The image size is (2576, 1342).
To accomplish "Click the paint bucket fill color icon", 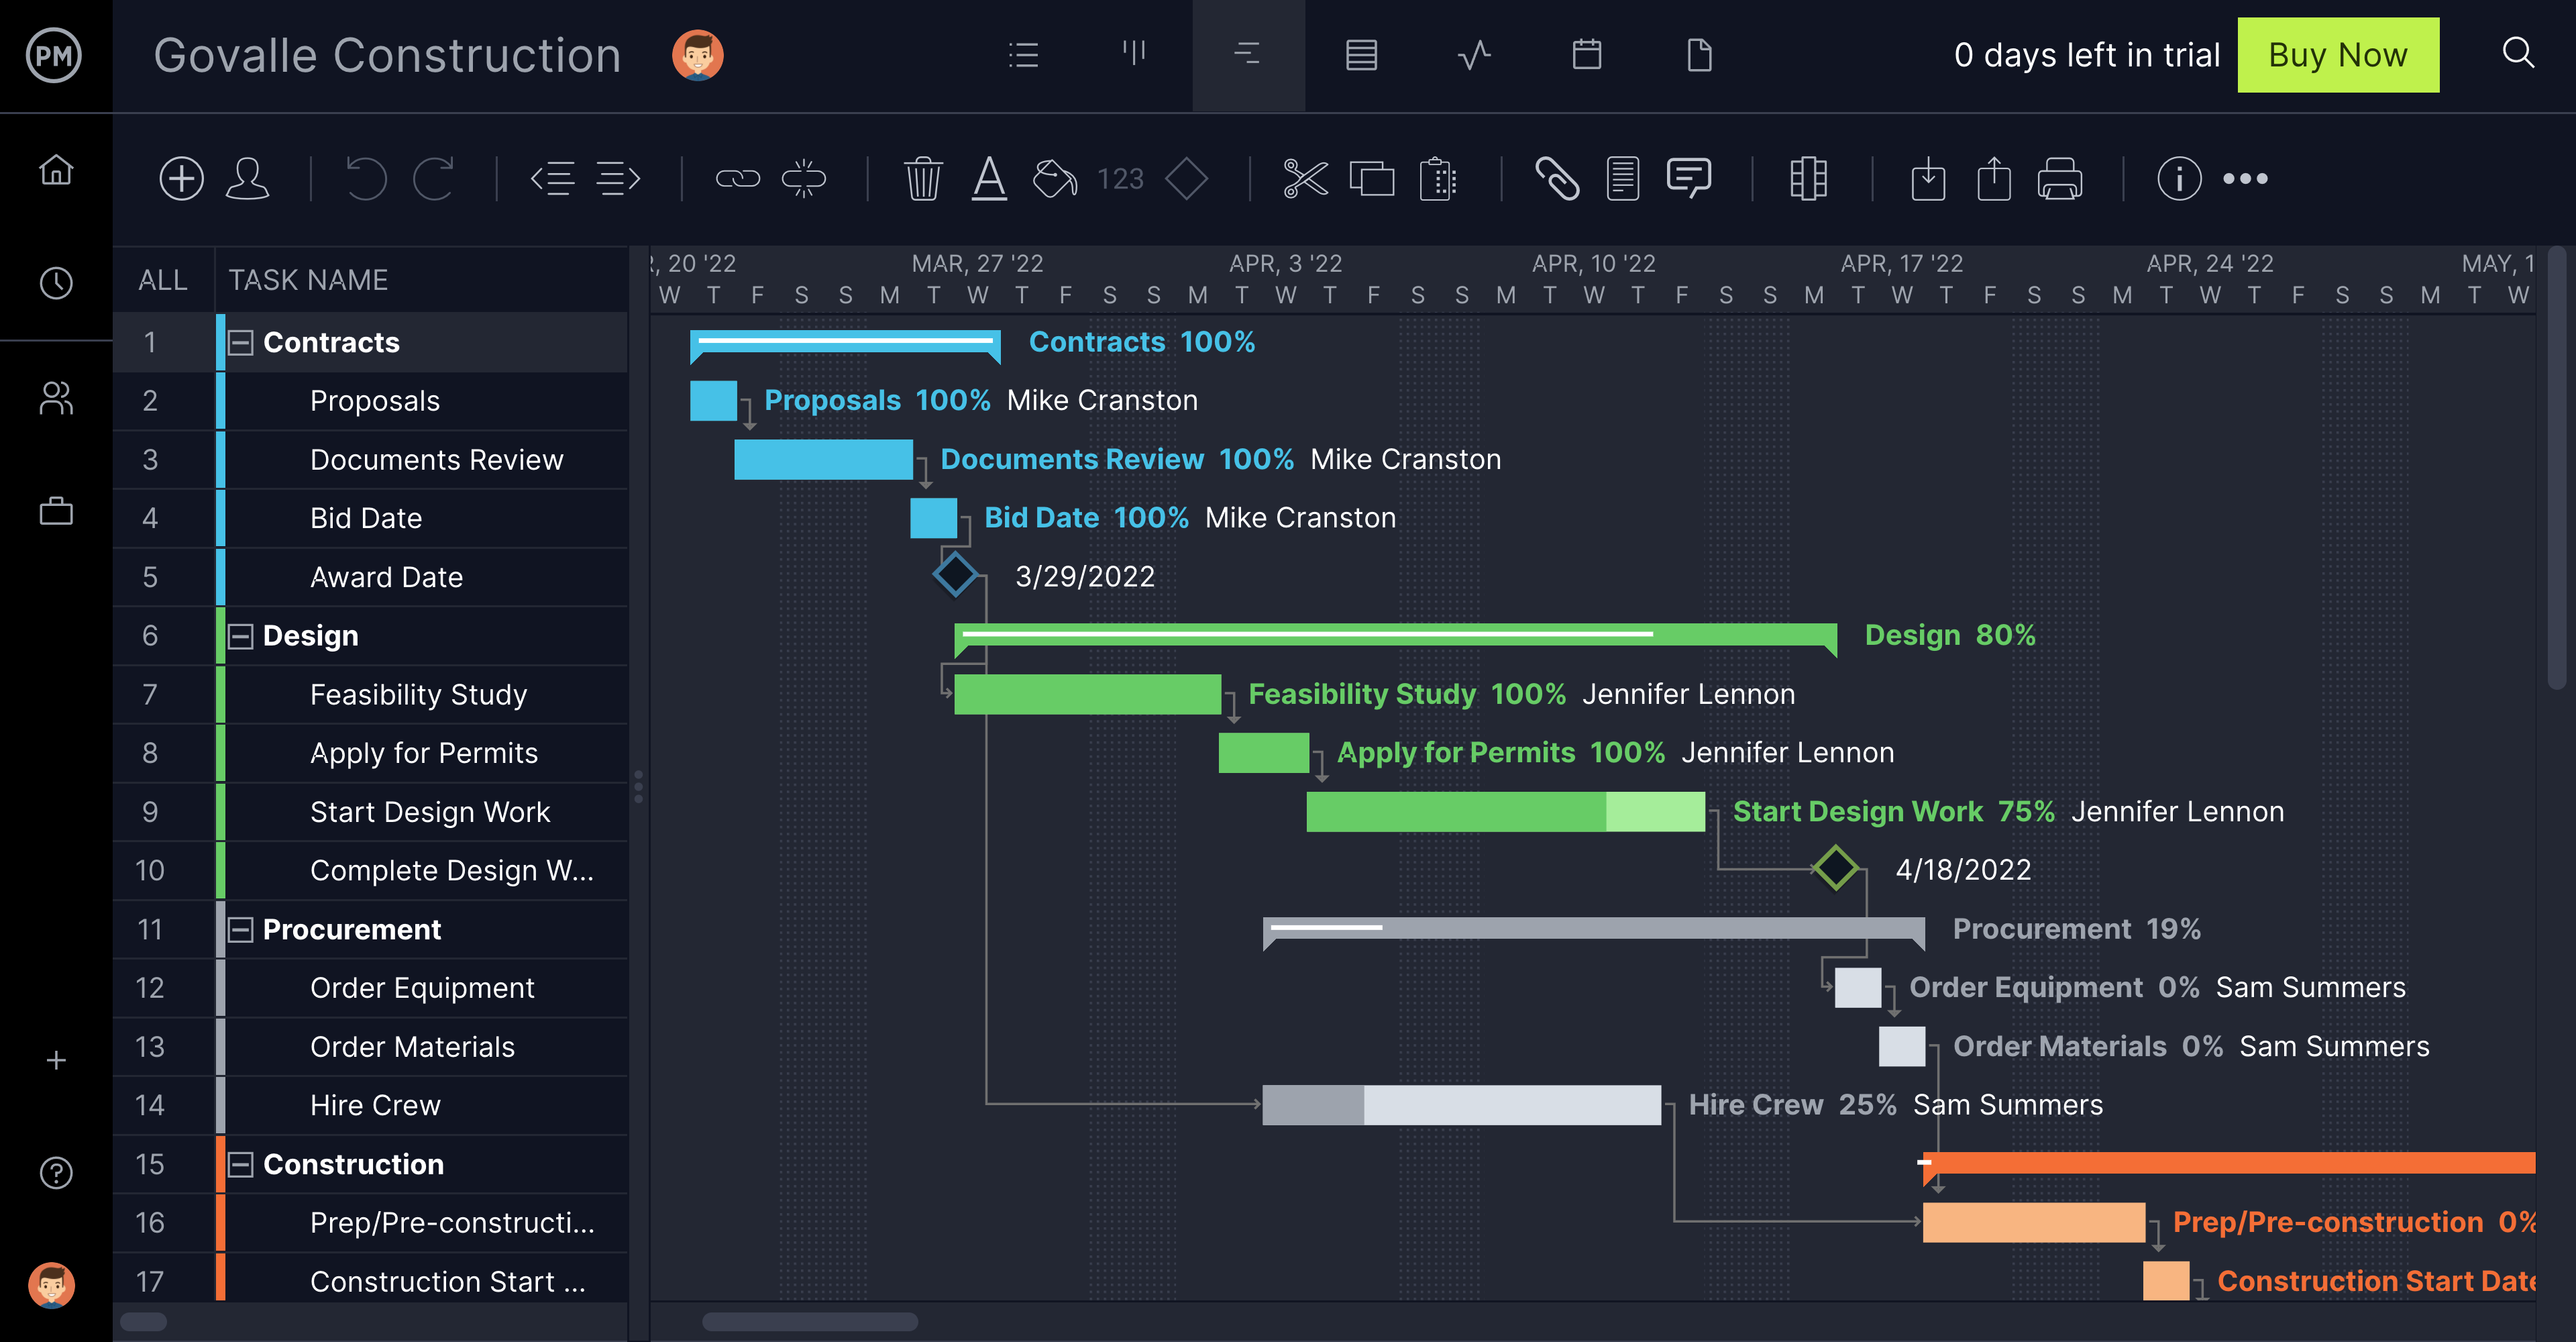I will (x=1054, y=180).
